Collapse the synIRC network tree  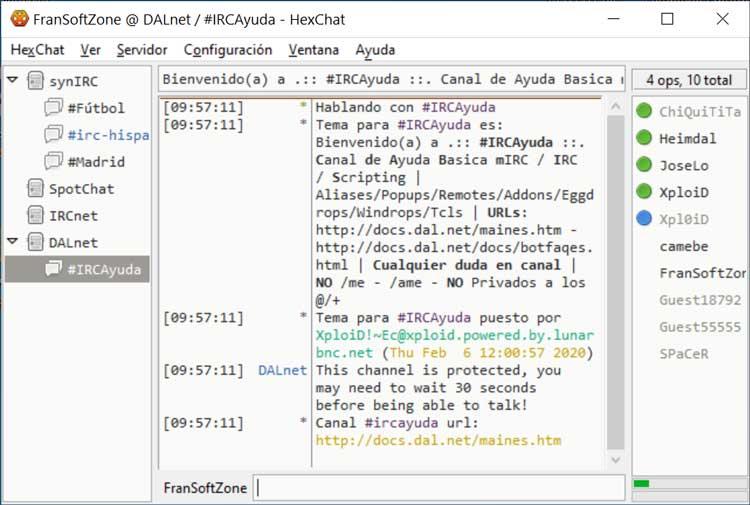pyautogui.click(x=13, y=80)
